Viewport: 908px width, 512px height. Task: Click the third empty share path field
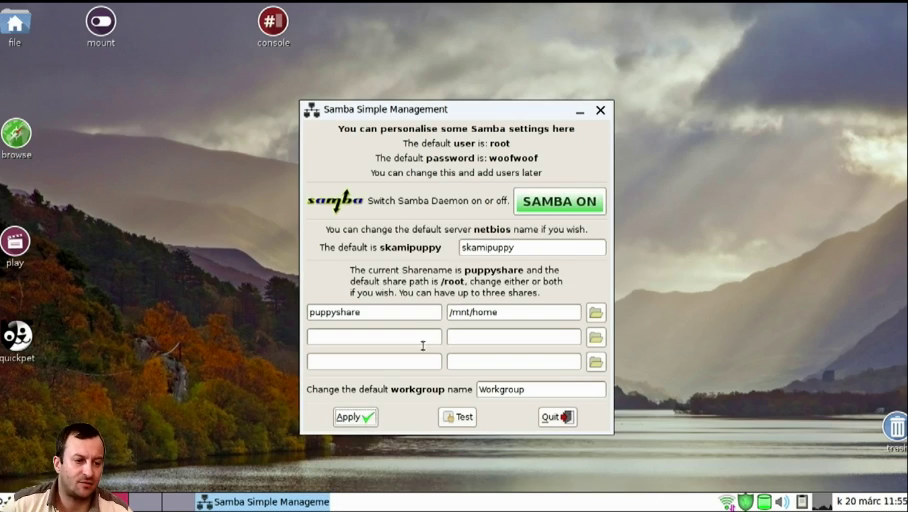(x=514, y=361)
